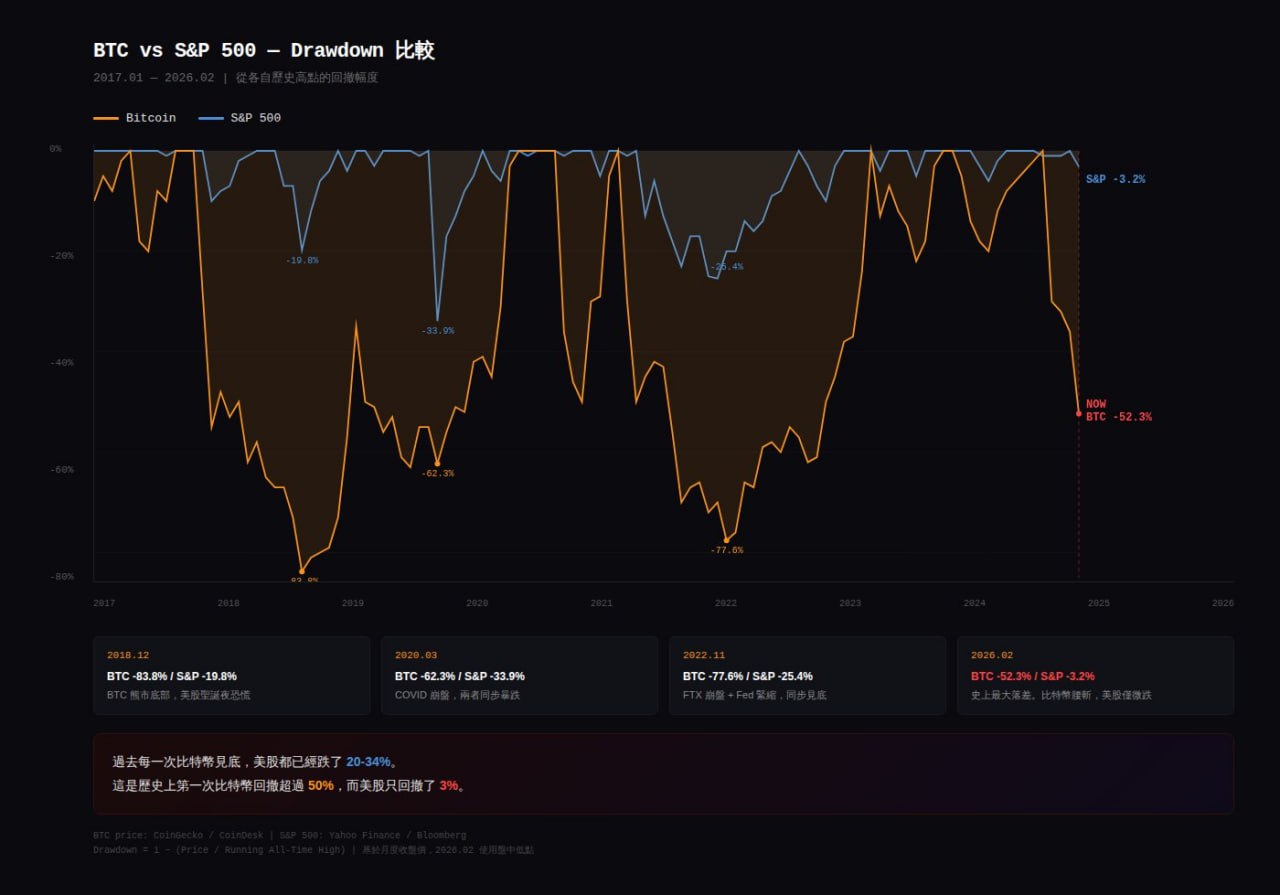This screenshot has width=1280, height=895.
Task: Click the orange 50% highlighted figure
Action: pyautogui.click(x=320, y=786)
